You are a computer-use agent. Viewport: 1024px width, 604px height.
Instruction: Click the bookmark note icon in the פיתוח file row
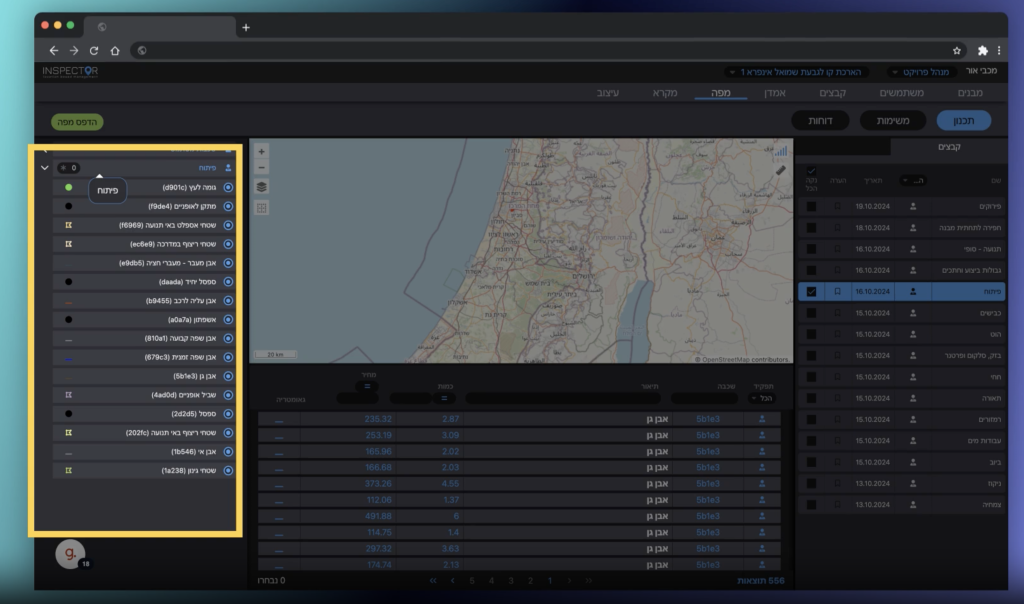click(837, 292)
